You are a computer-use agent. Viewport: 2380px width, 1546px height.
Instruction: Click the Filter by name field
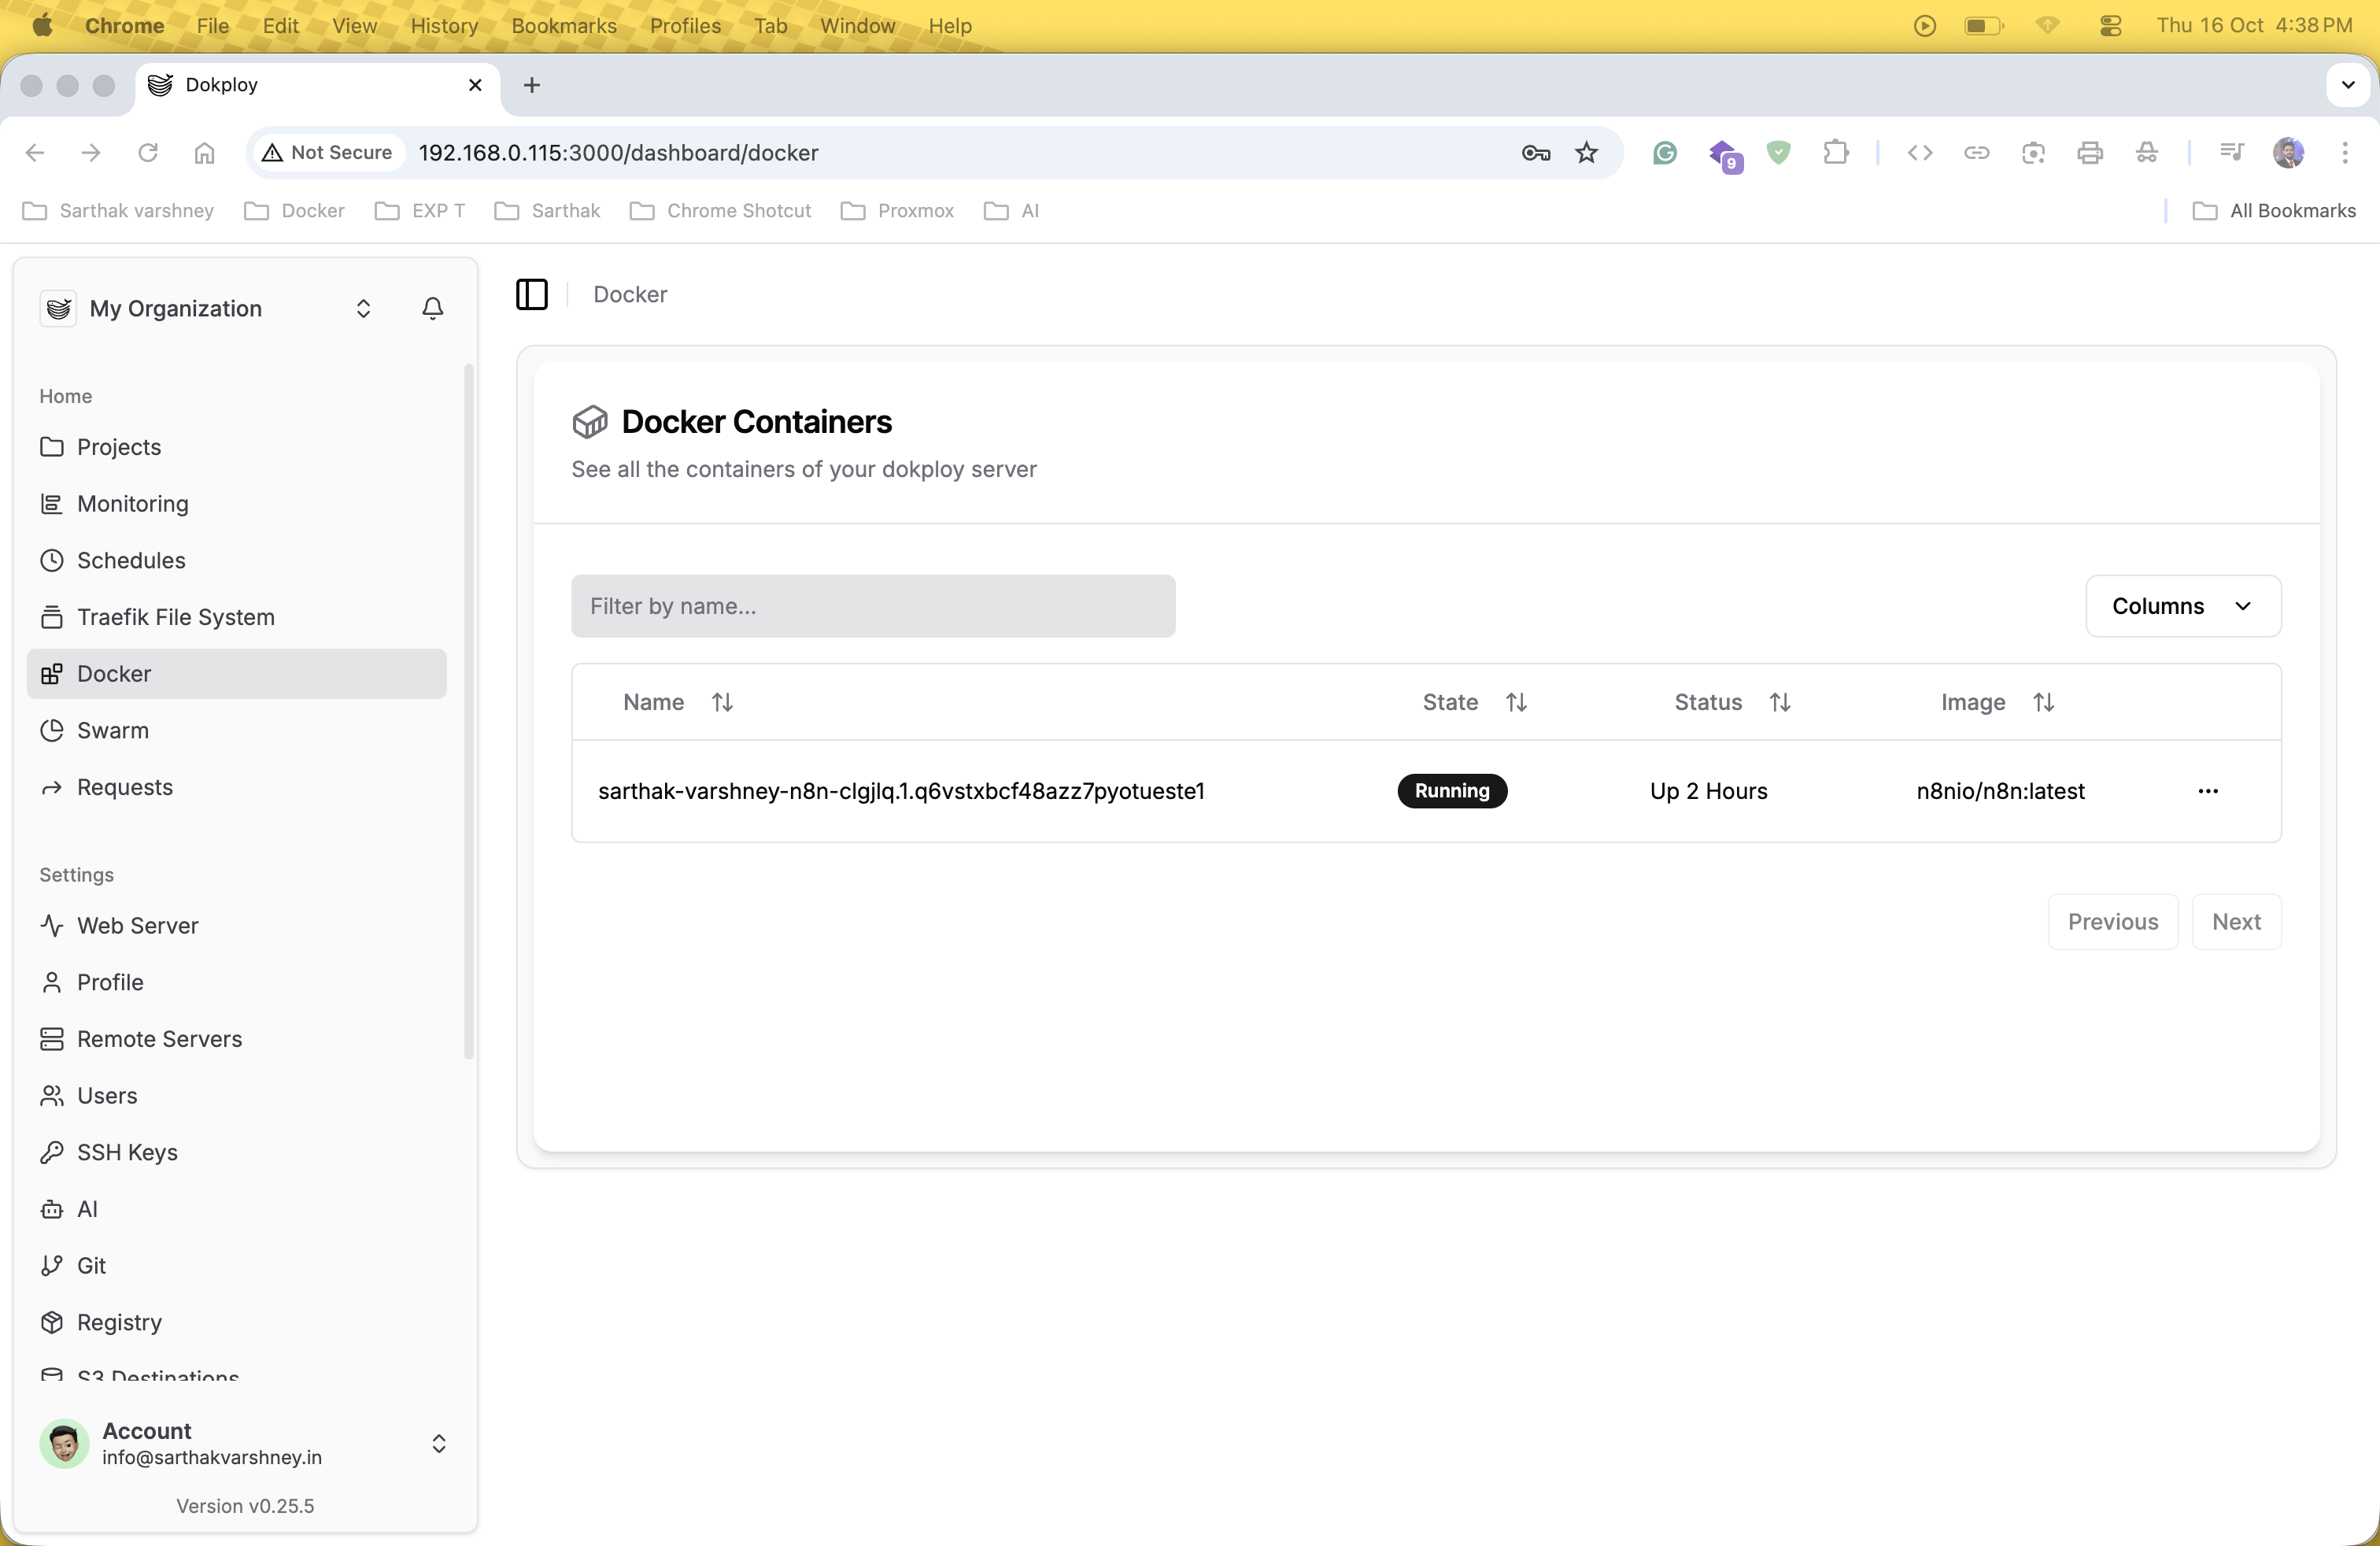pyautogui.click(x=872, y=606)
